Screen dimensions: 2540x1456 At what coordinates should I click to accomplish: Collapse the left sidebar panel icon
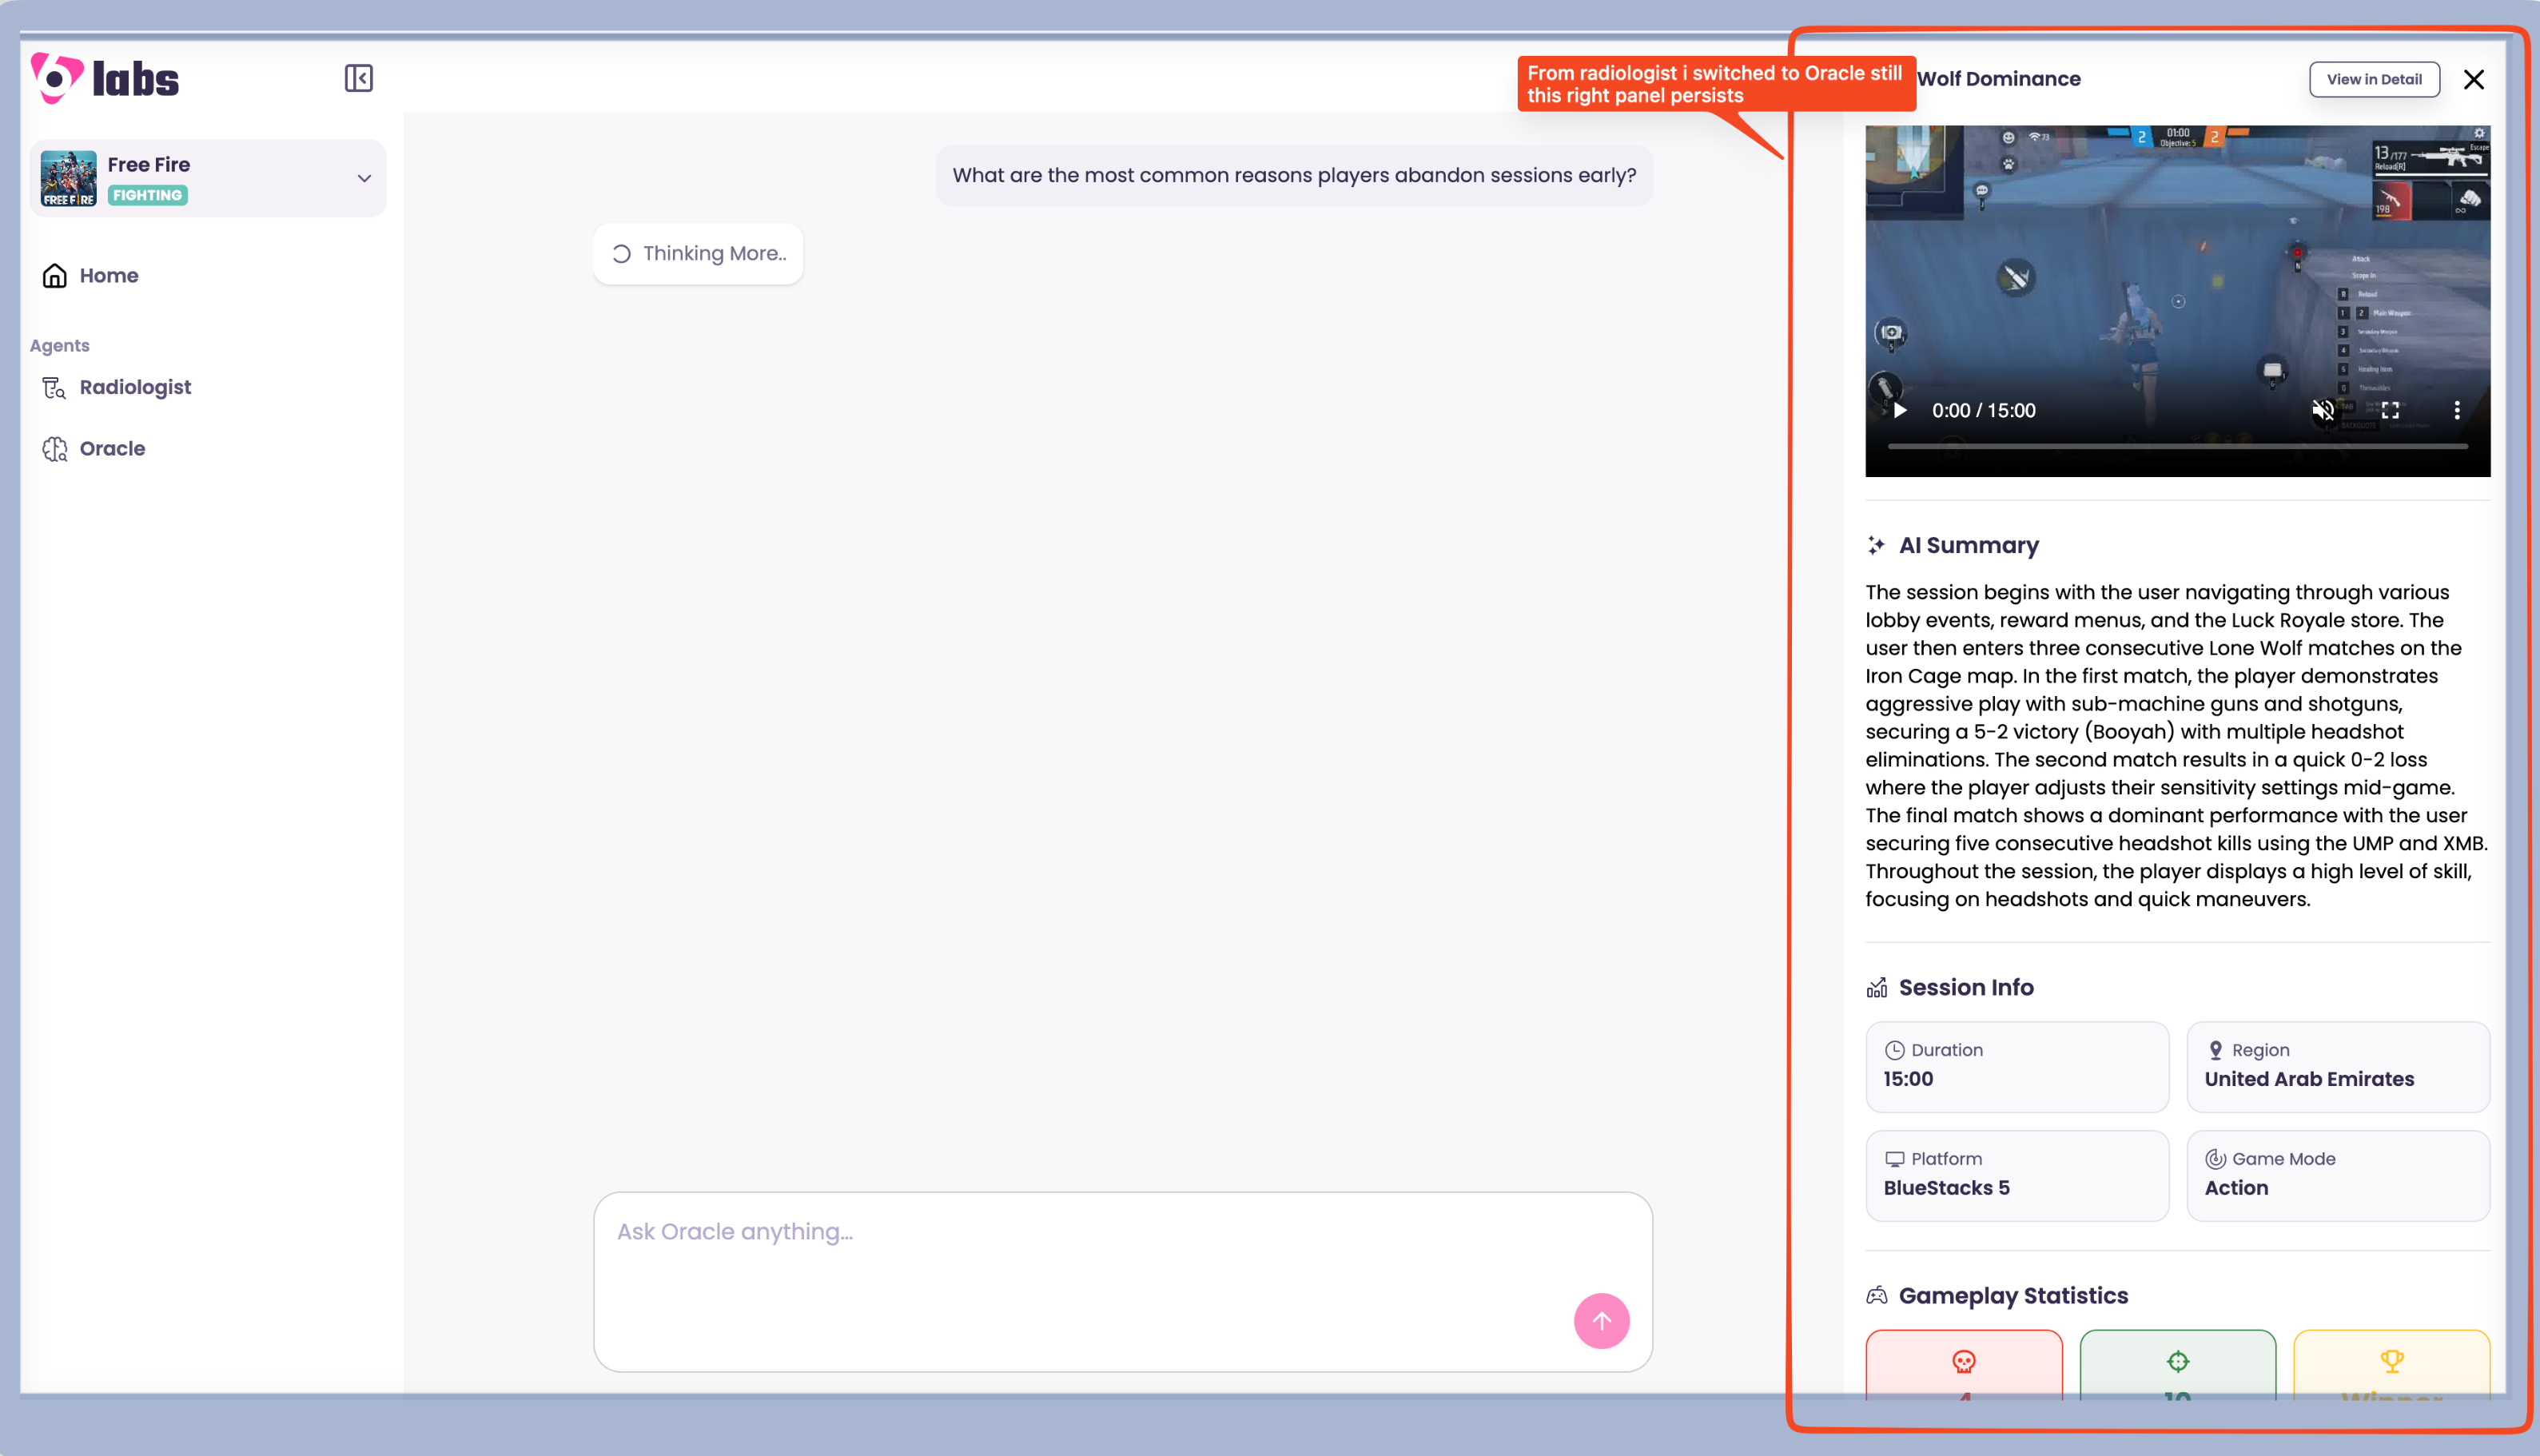(x=358, y=78)
